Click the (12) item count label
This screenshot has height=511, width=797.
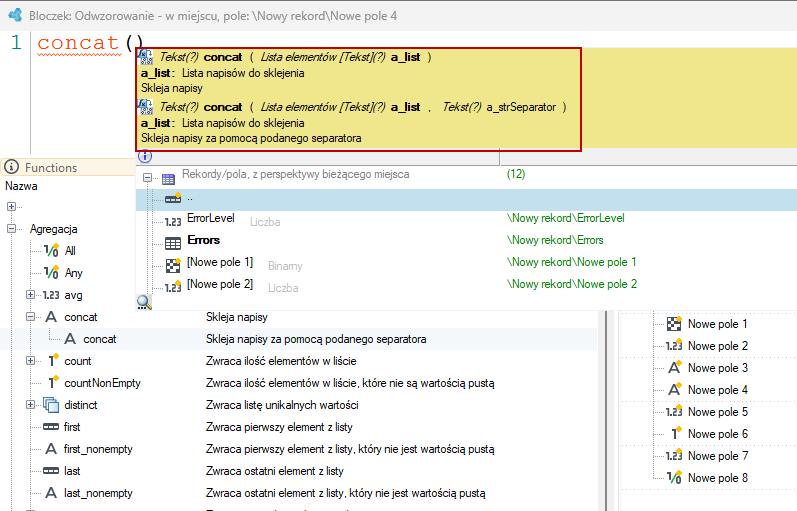515,174
